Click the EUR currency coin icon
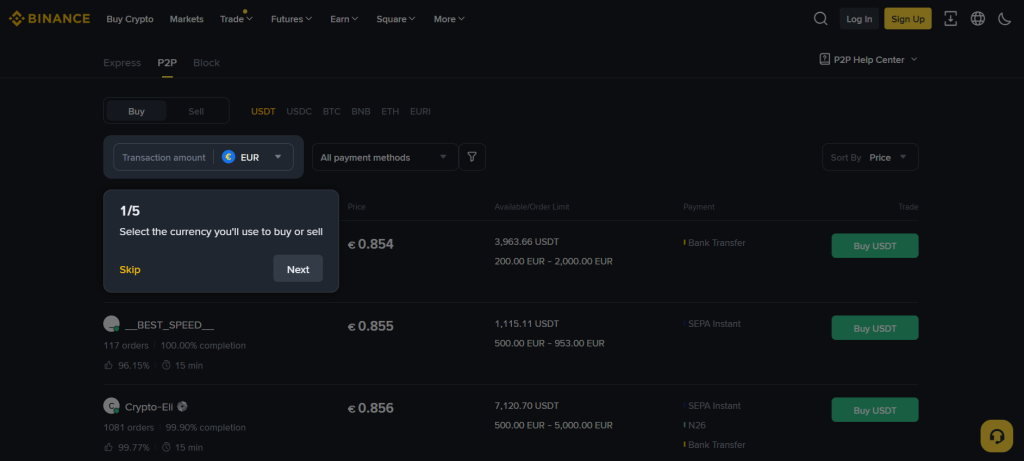This screenshot has height=461, width=1024. [228, 157]
